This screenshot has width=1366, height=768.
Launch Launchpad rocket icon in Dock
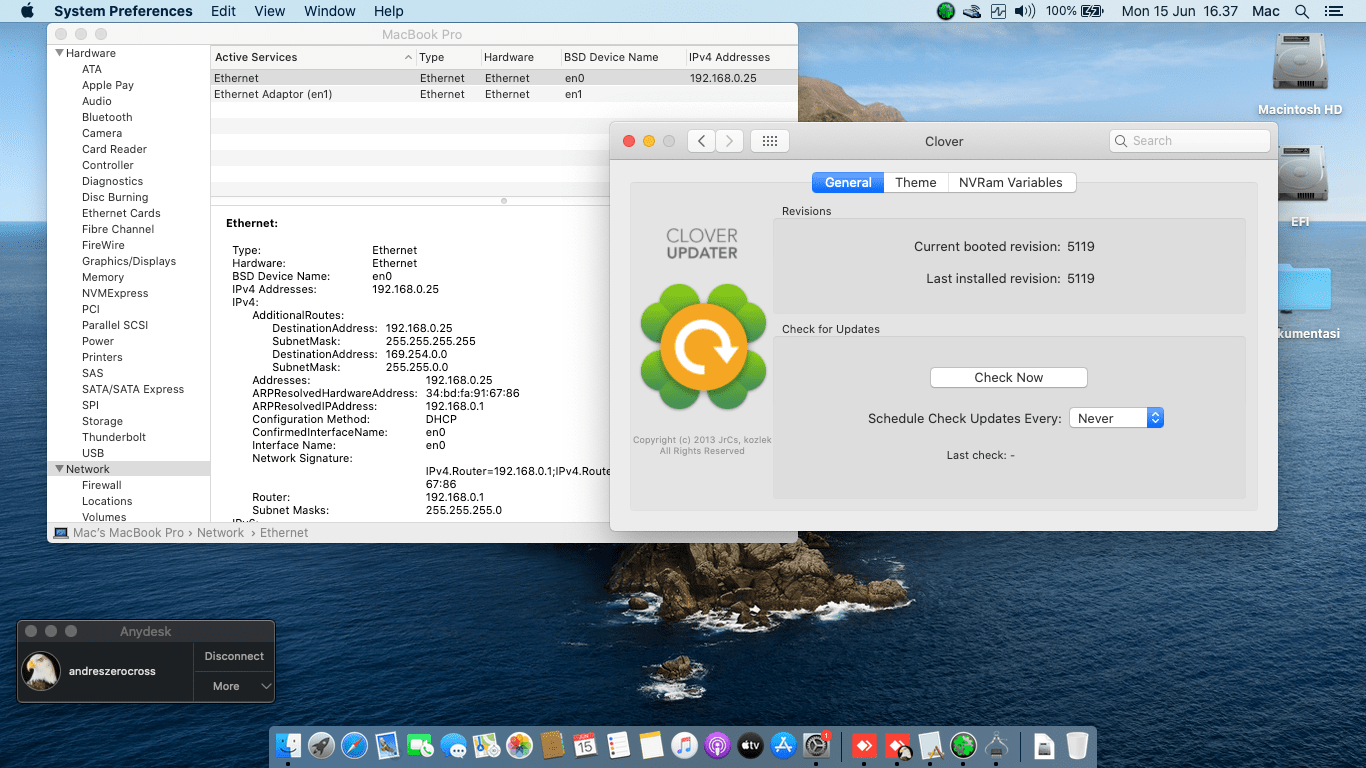(321, 745)
